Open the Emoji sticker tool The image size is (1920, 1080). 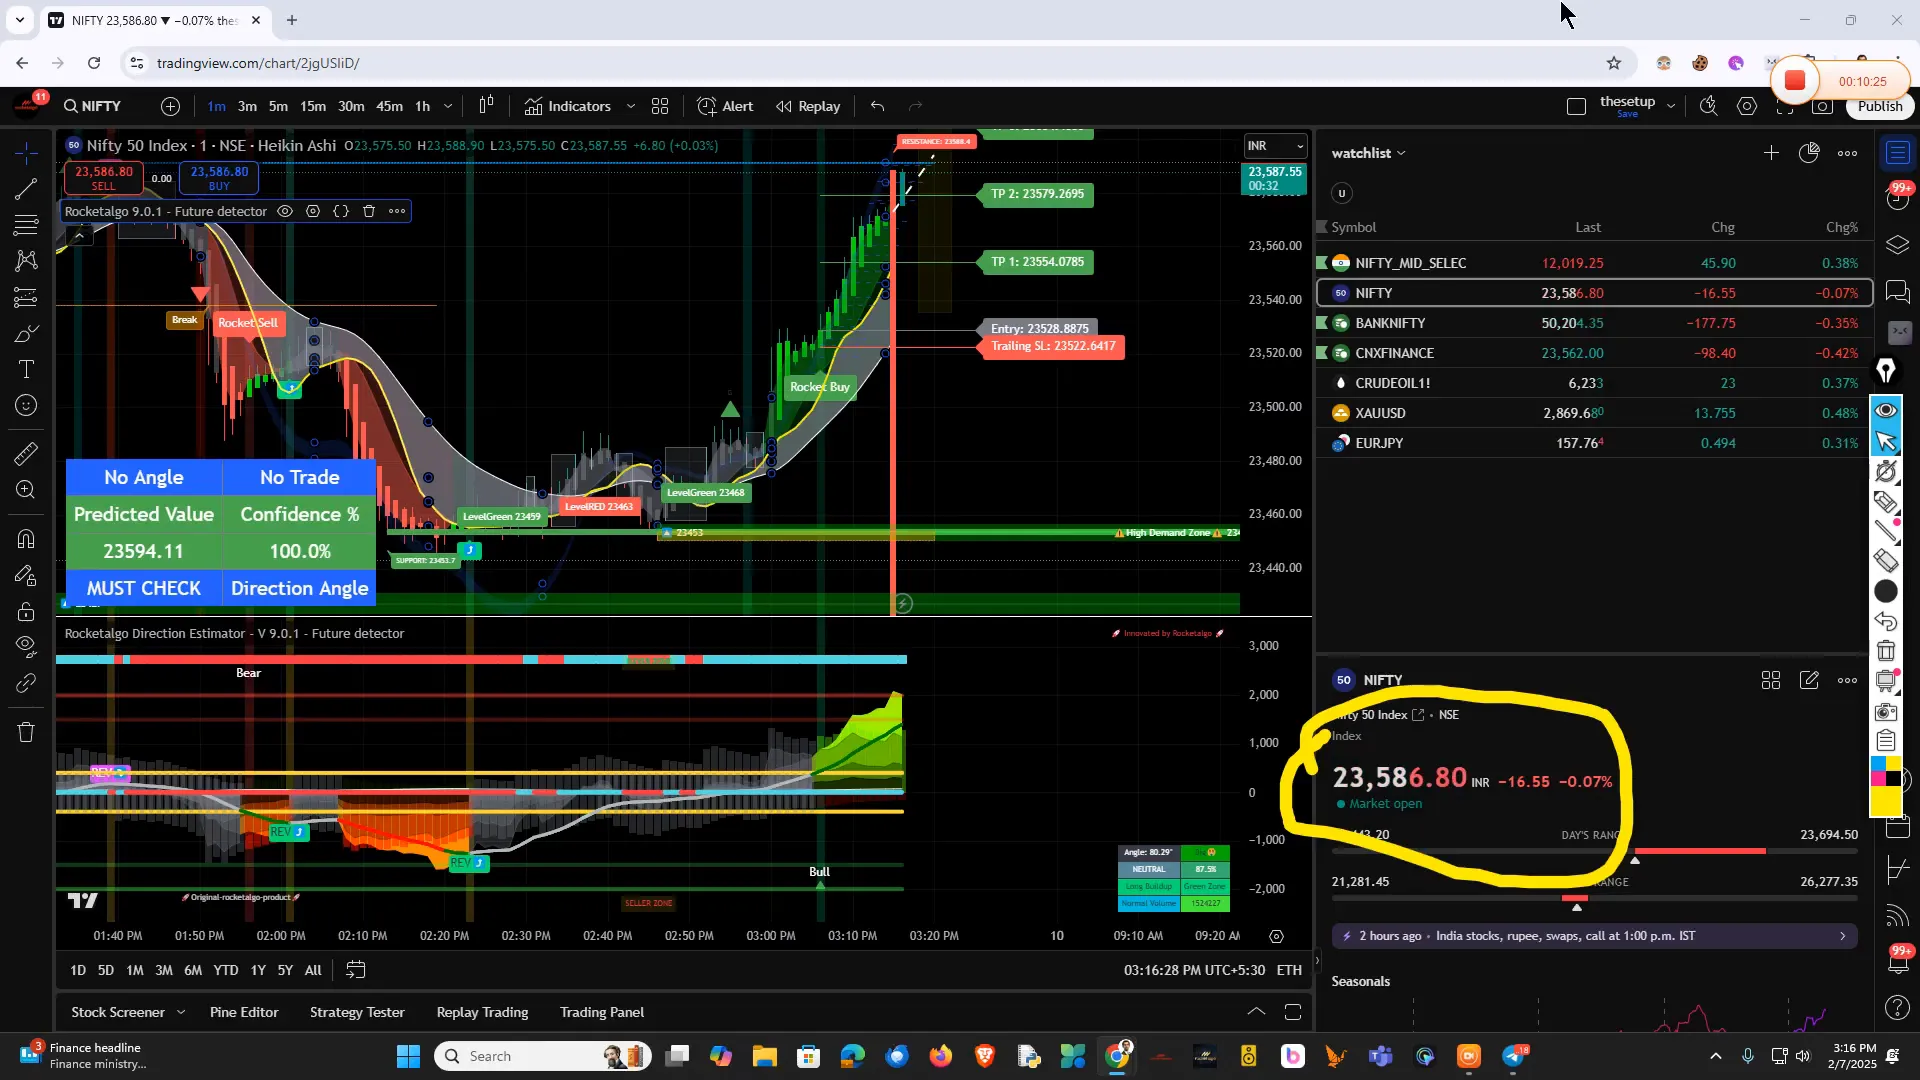tap(25, 405)
